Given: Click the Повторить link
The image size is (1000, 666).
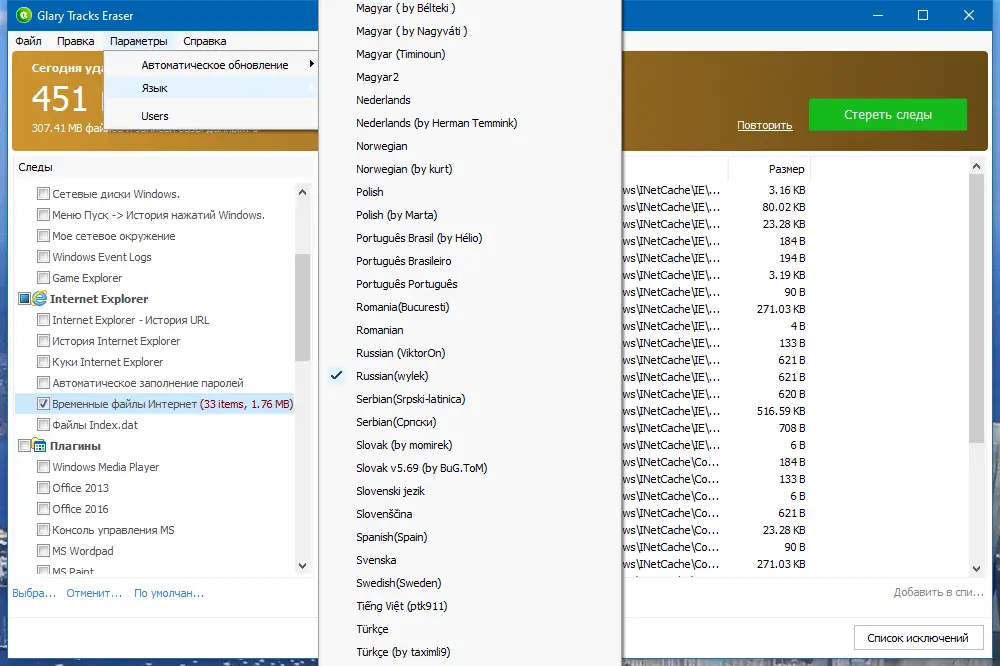Looking at the screenshot, I should pyautogui.click(x=765, y=125).
